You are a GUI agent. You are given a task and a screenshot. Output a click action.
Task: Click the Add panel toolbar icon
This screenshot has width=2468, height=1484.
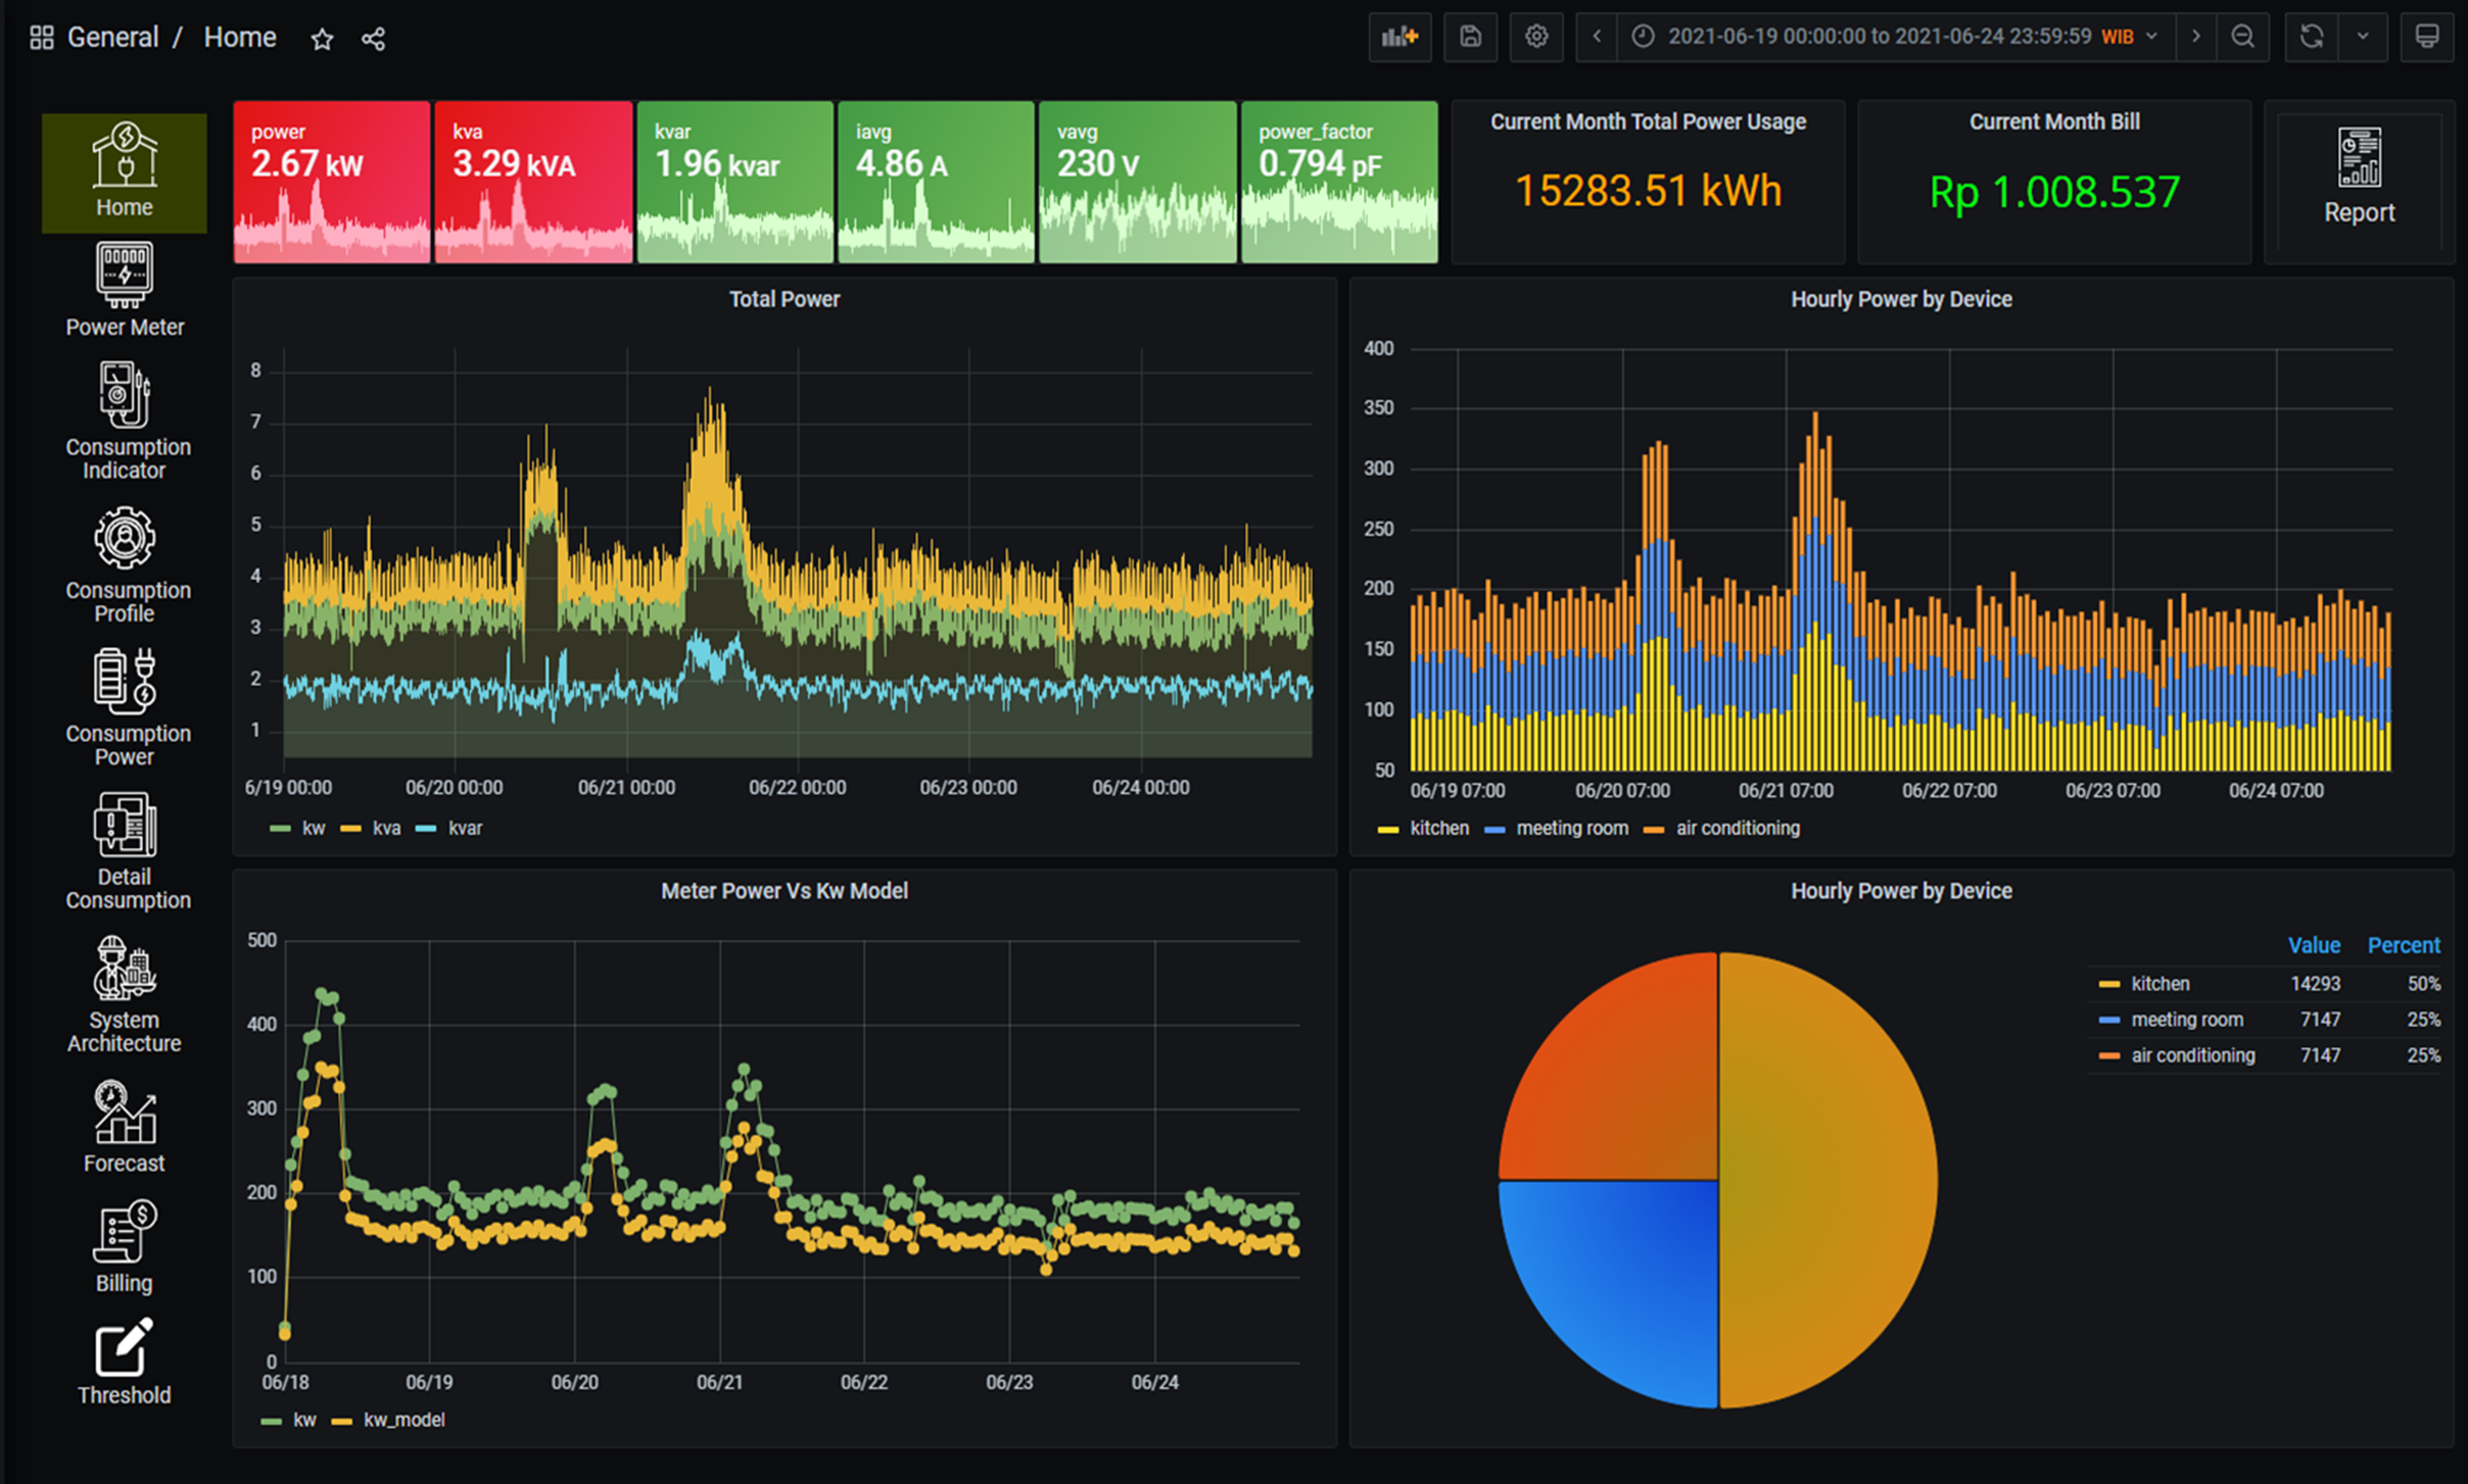click(1399, 37)
